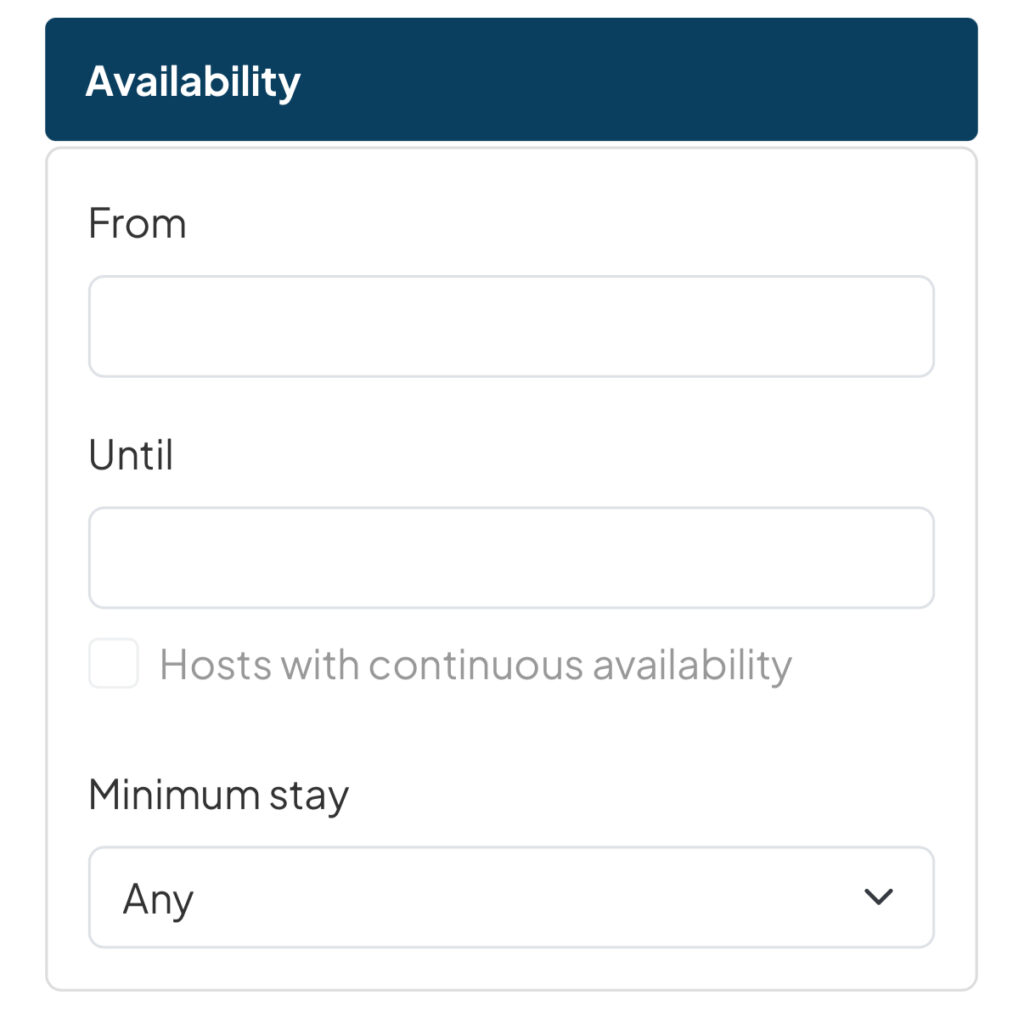Enable continuous availability host filter
Image resolution: width=1024 pixels, height=1018 pixels.
coord(114,664)
